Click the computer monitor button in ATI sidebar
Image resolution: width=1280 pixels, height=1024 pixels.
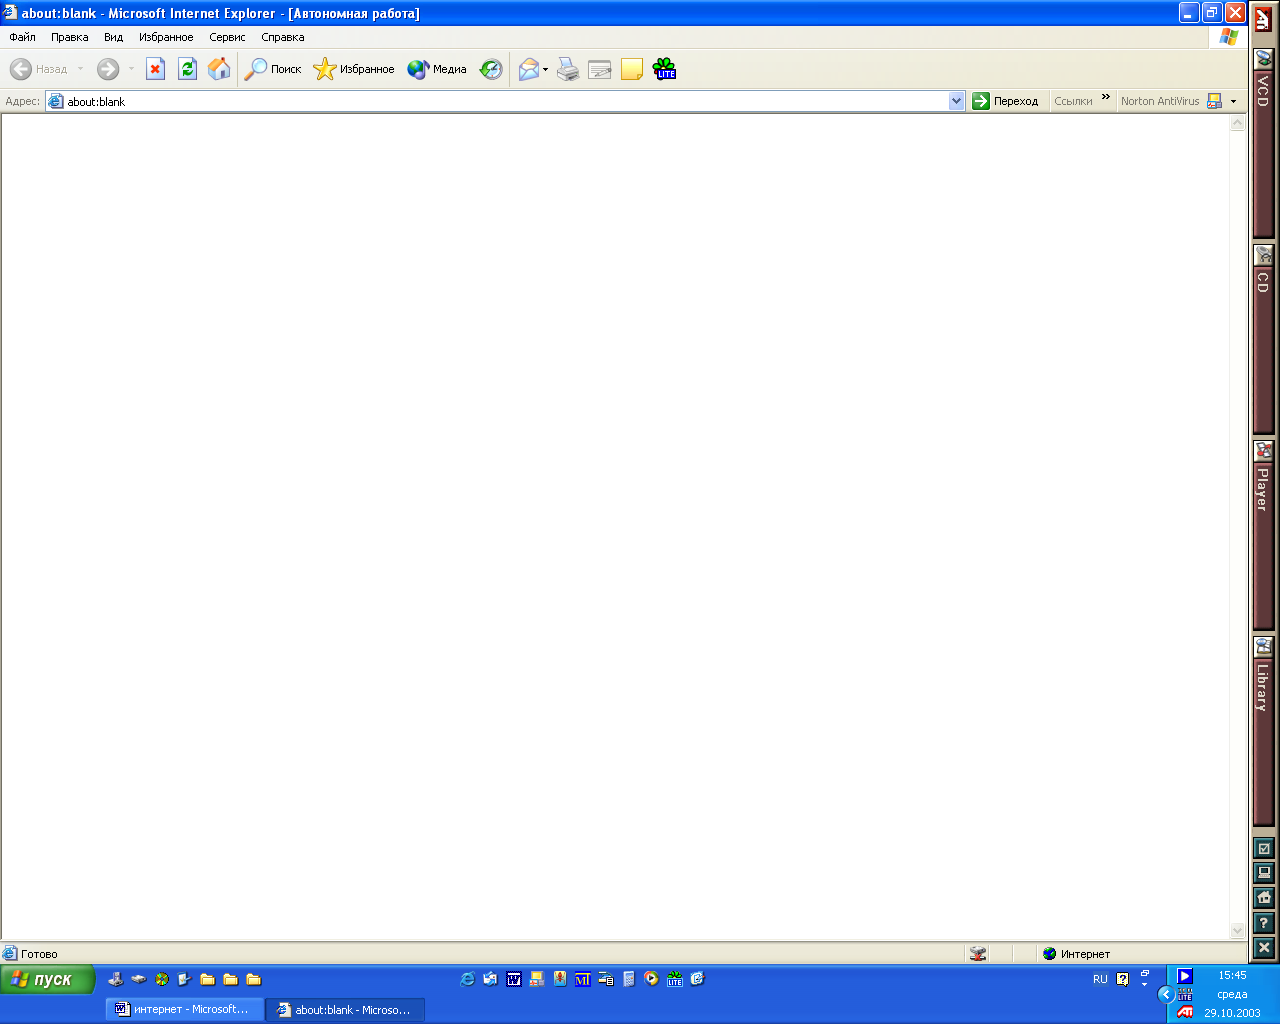1264,872
